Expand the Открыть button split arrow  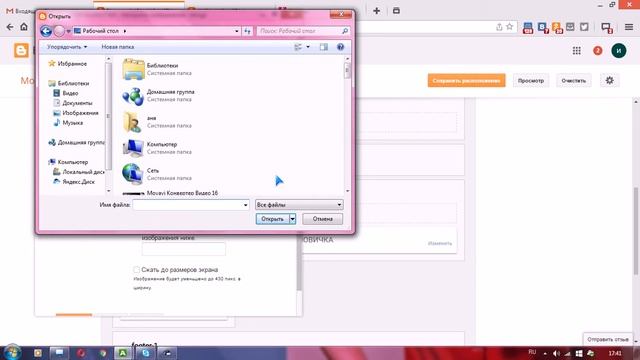[x=293, y=219]
